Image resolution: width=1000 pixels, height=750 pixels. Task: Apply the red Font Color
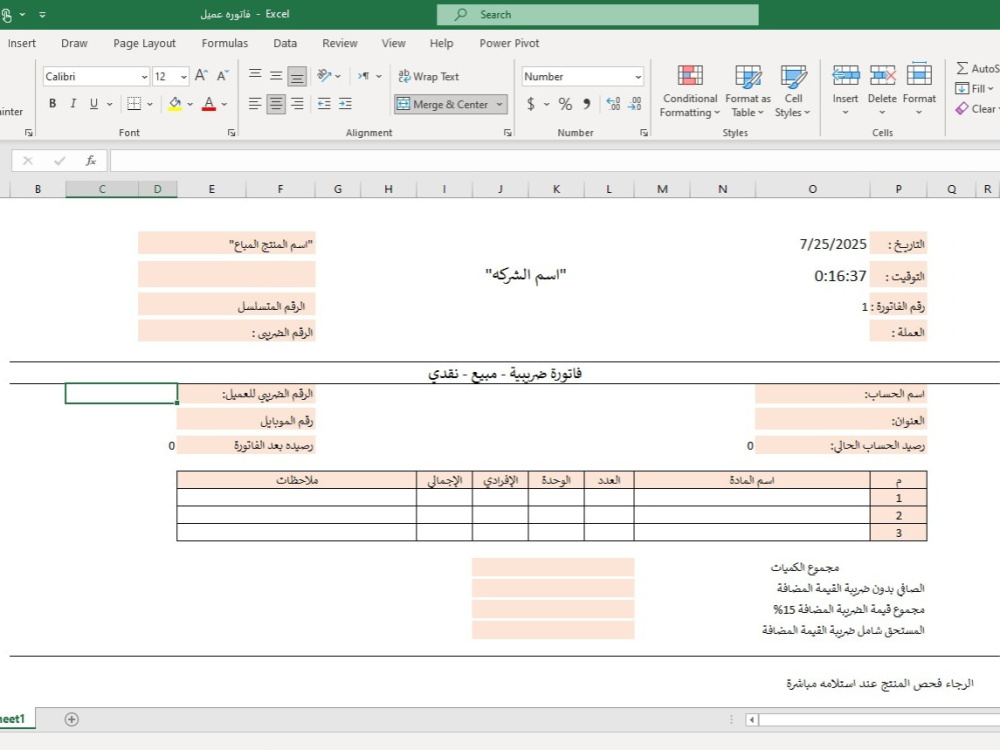point(209,103)
